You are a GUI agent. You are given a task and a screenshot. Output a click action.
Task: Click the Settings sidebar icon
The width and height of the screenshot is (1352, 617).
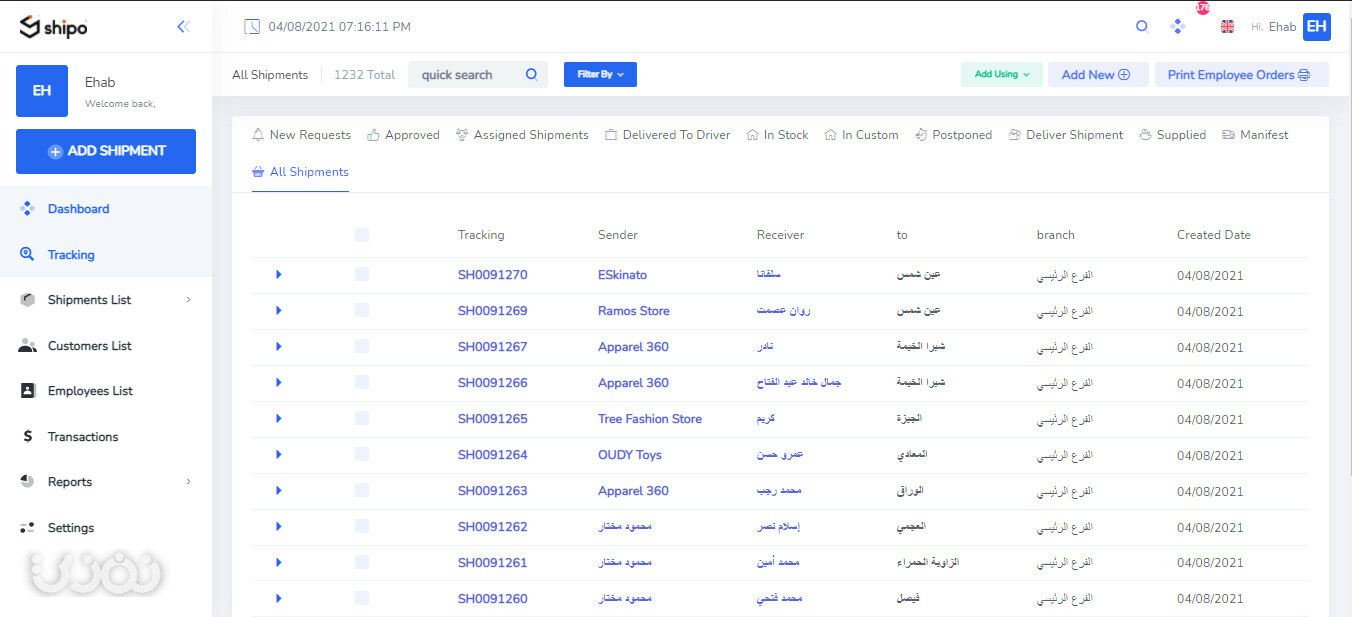pyautogui.click(x=28, y=527)
